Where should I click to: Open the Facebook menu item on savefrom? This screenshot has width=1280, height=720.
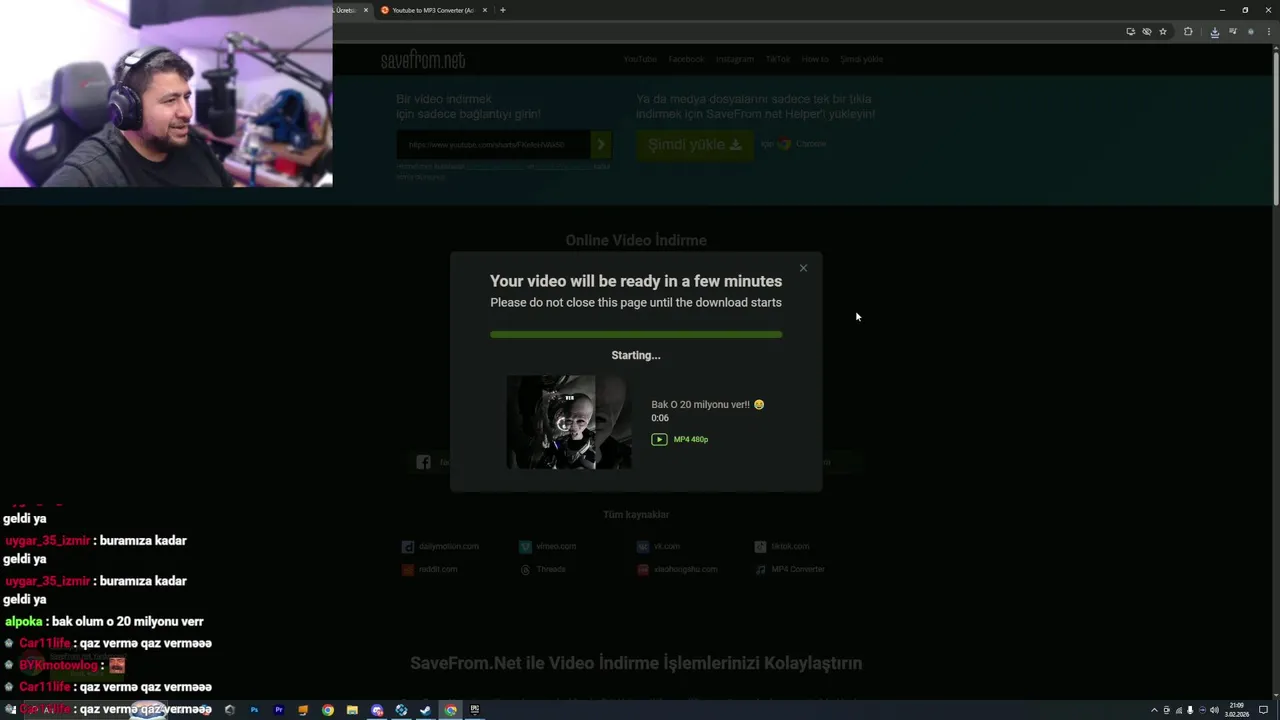(x=686, y=59)
